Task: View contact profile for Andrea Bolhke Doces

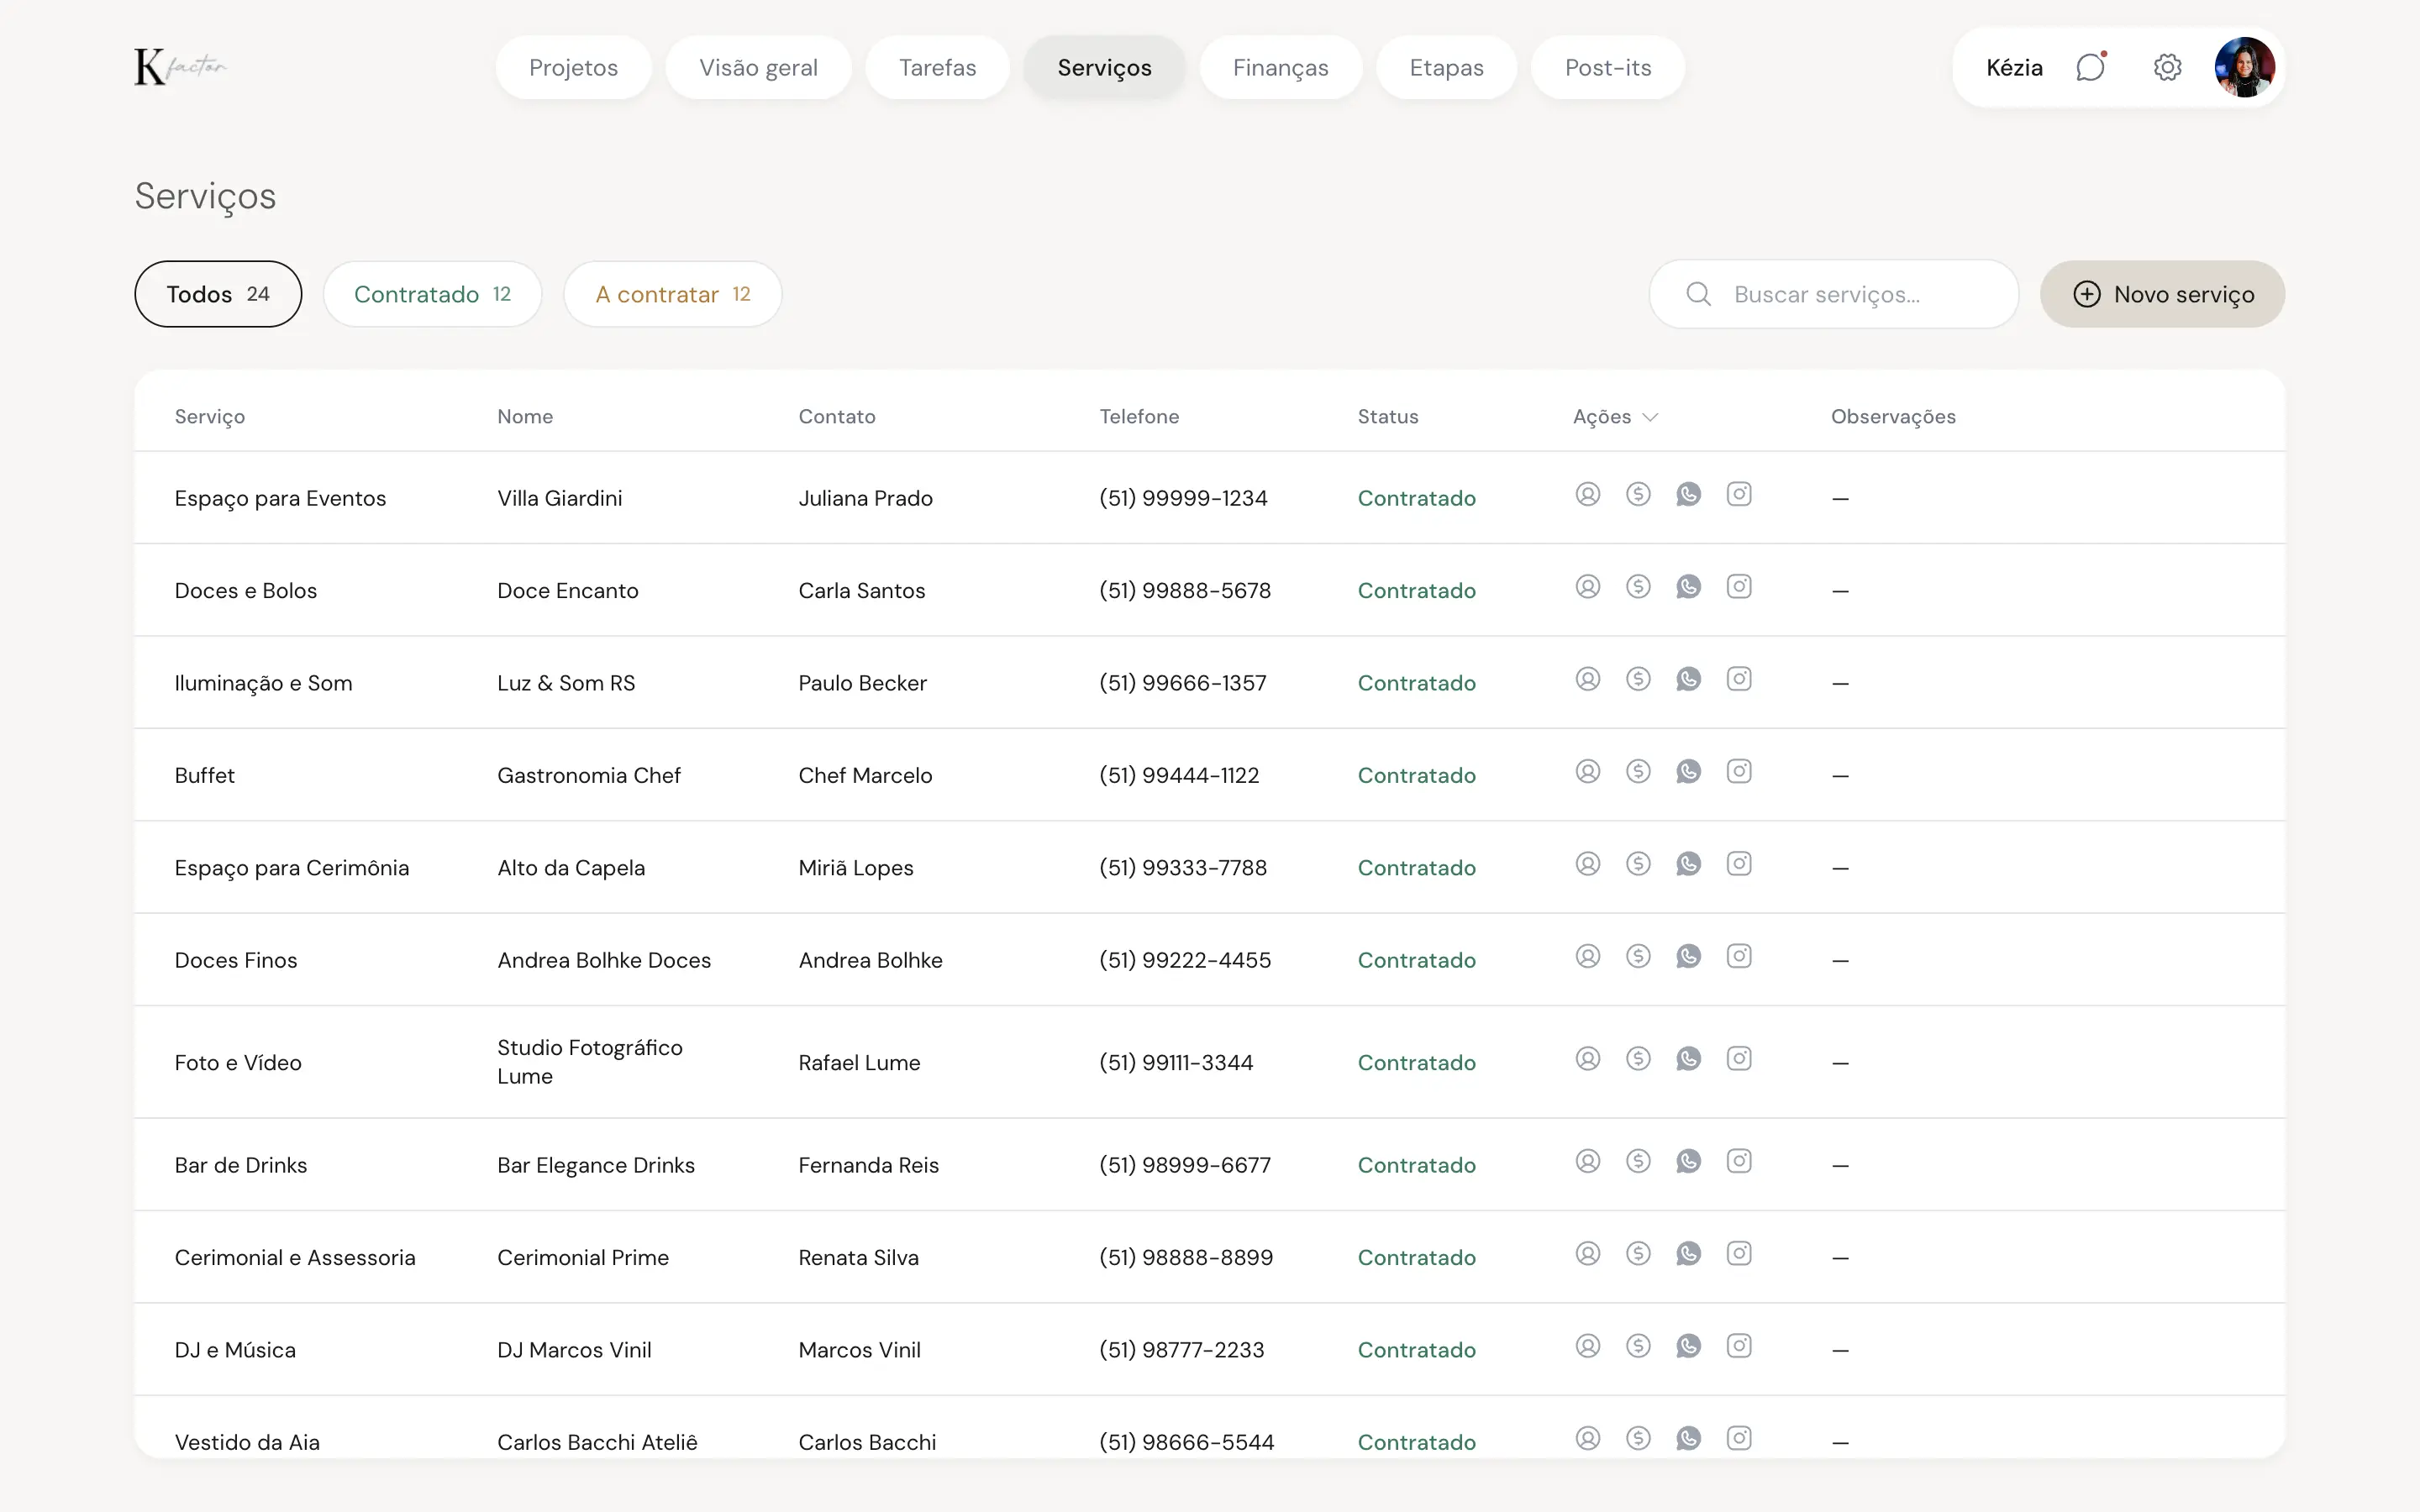Action: point(1588,956)
